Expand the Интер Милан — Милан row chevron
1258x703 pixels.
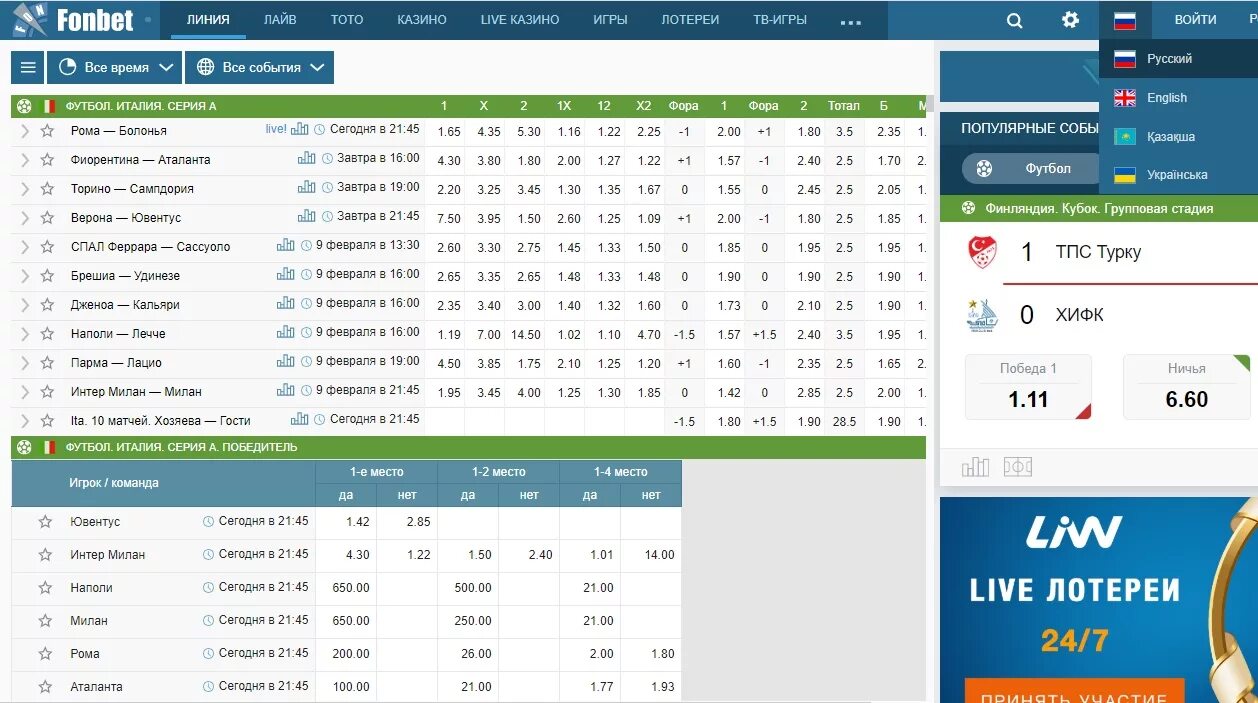(24, 391)
